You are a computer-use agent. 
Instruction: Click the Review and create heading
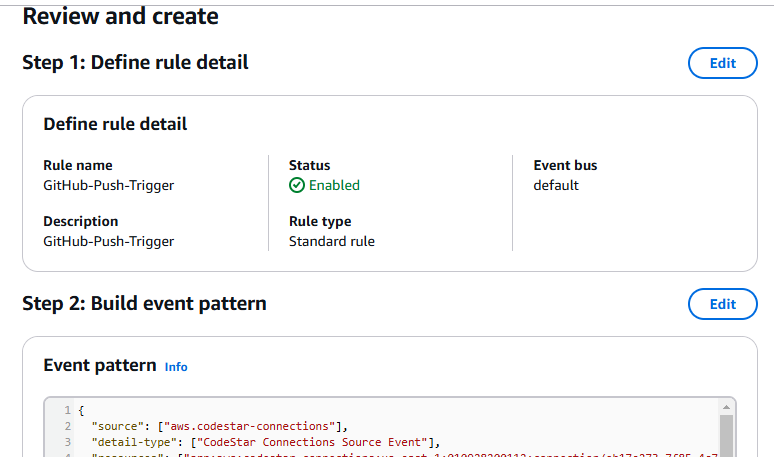(x=120, y=16)
